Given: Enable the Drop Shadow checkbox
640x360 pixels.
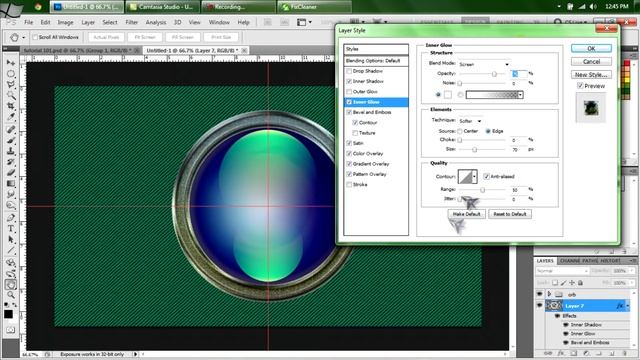Looking at the screenshot, I should click(x=349, y=71).
